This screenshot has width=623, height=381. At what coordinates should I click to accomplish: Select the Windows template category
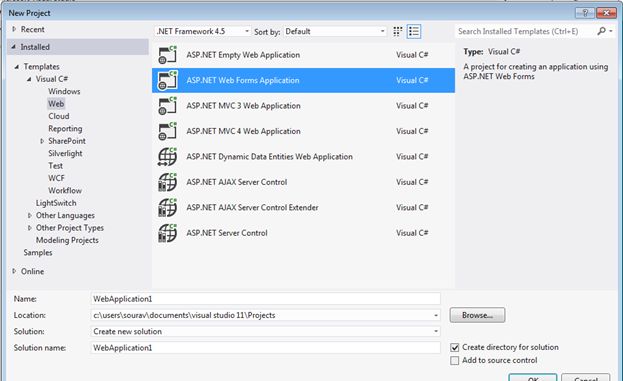(64, 91)
